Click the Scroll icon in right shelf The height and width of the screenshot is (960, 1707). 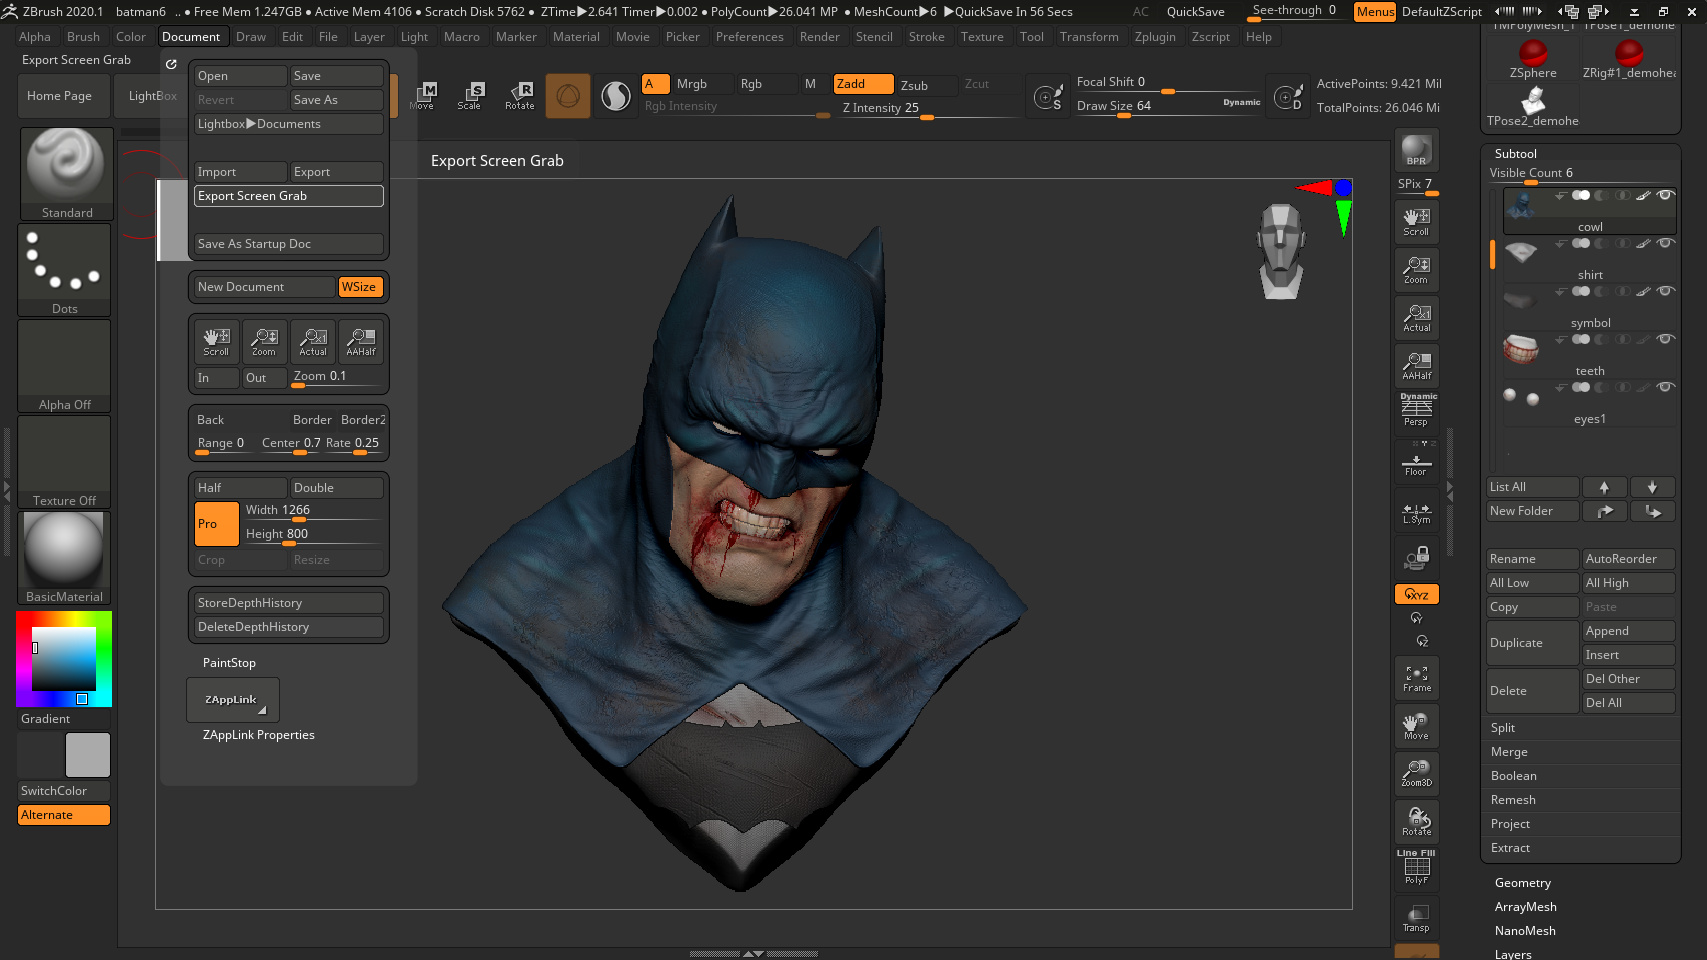tap(1416, 222)
